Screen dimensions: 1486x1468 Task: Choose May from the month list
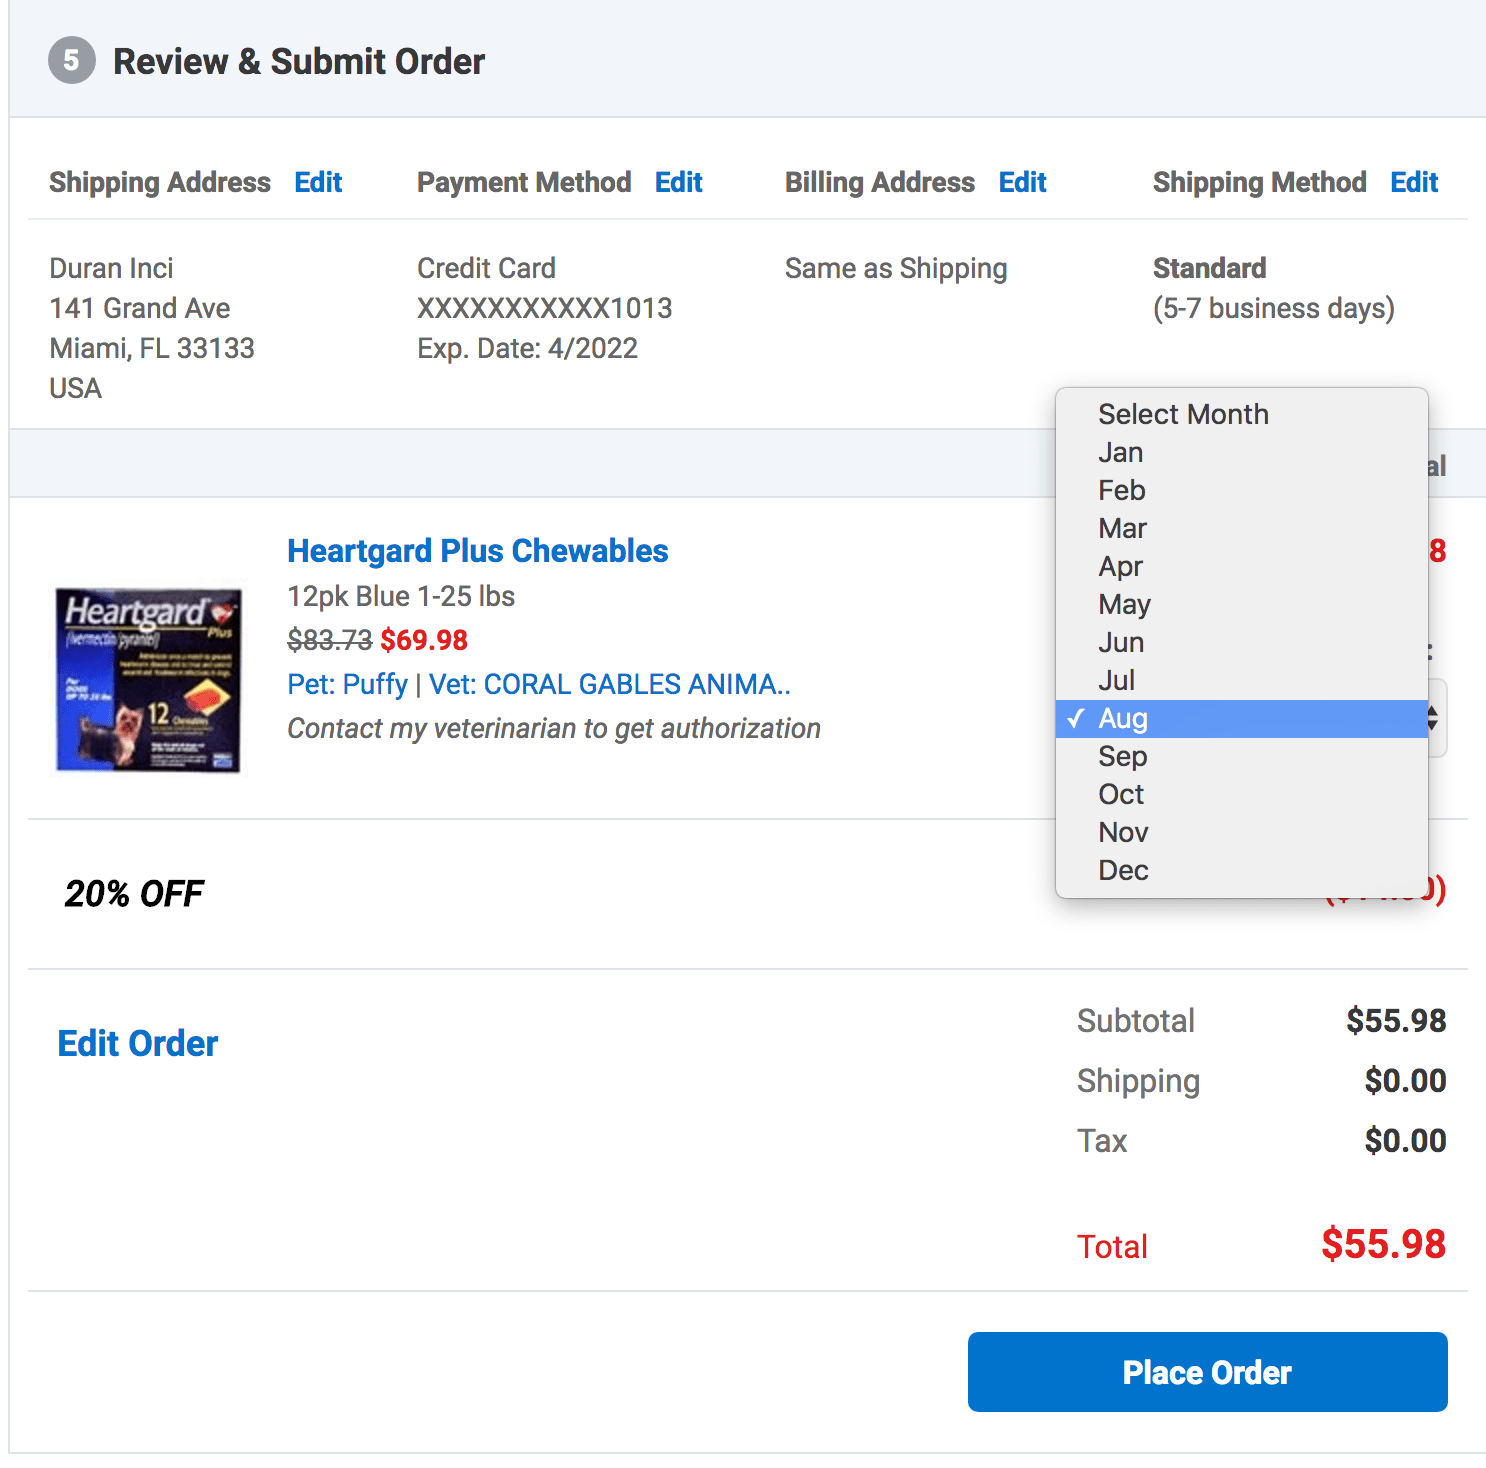[1241, 604]
